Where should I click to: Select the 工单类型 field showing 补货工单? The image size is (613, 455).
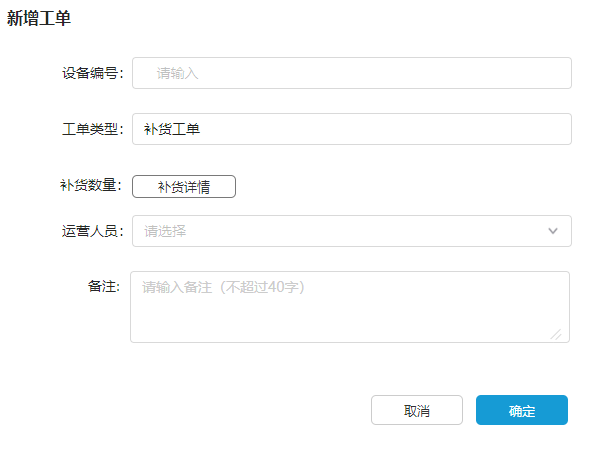(351, 129)
